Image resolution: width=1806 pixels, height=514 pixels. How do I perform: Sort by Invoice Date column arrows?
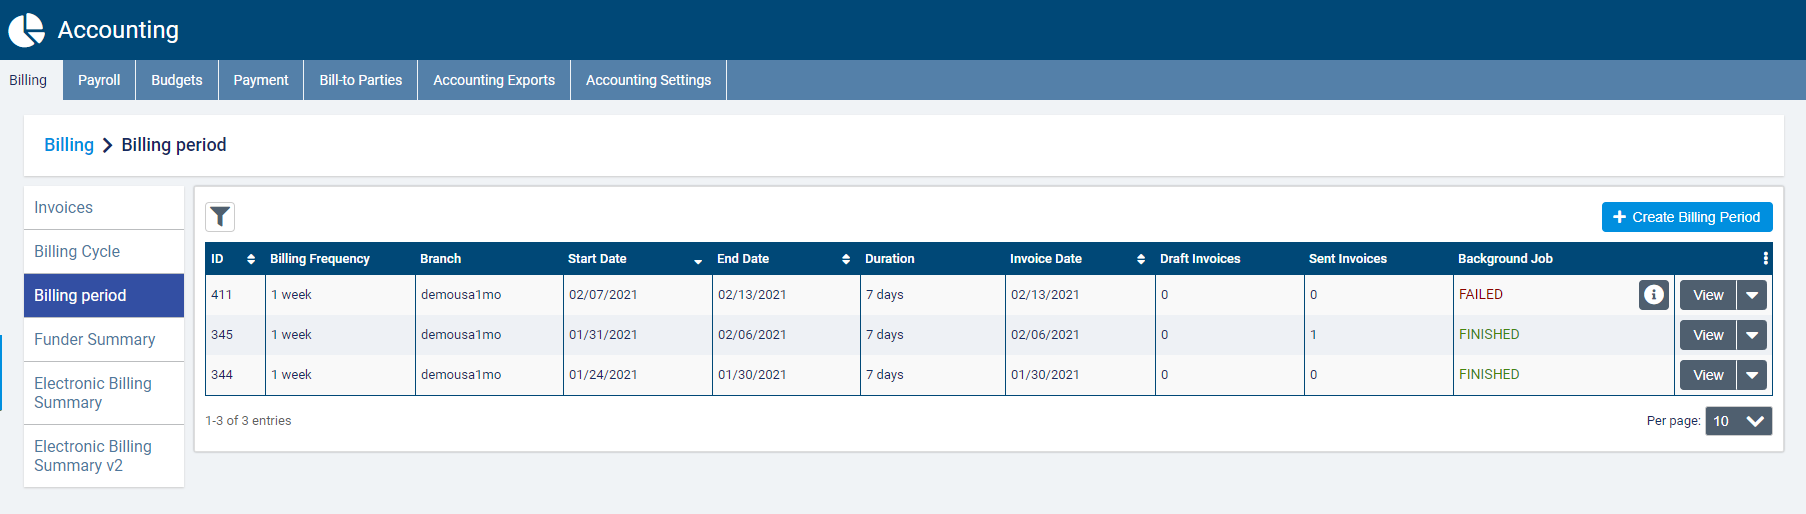(x=1141, y=259)
